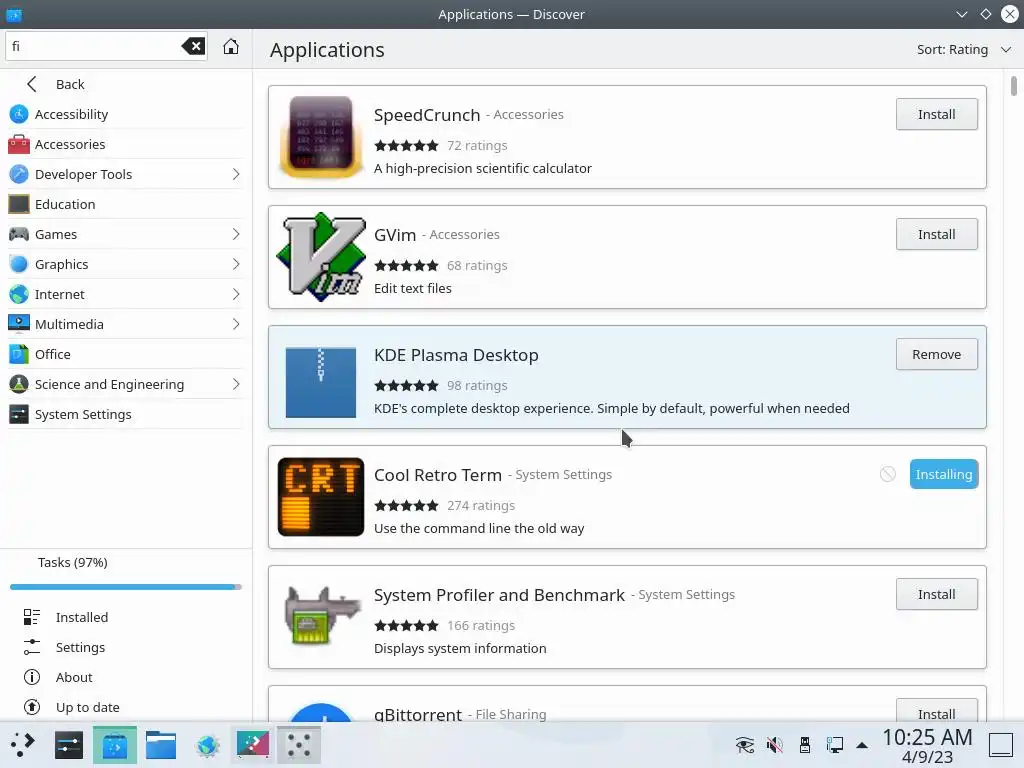The height and width of the screenshot is (768, 1024).
Task: Expand the Multimedia subcategories chevron
Action: tap(236, 325)
